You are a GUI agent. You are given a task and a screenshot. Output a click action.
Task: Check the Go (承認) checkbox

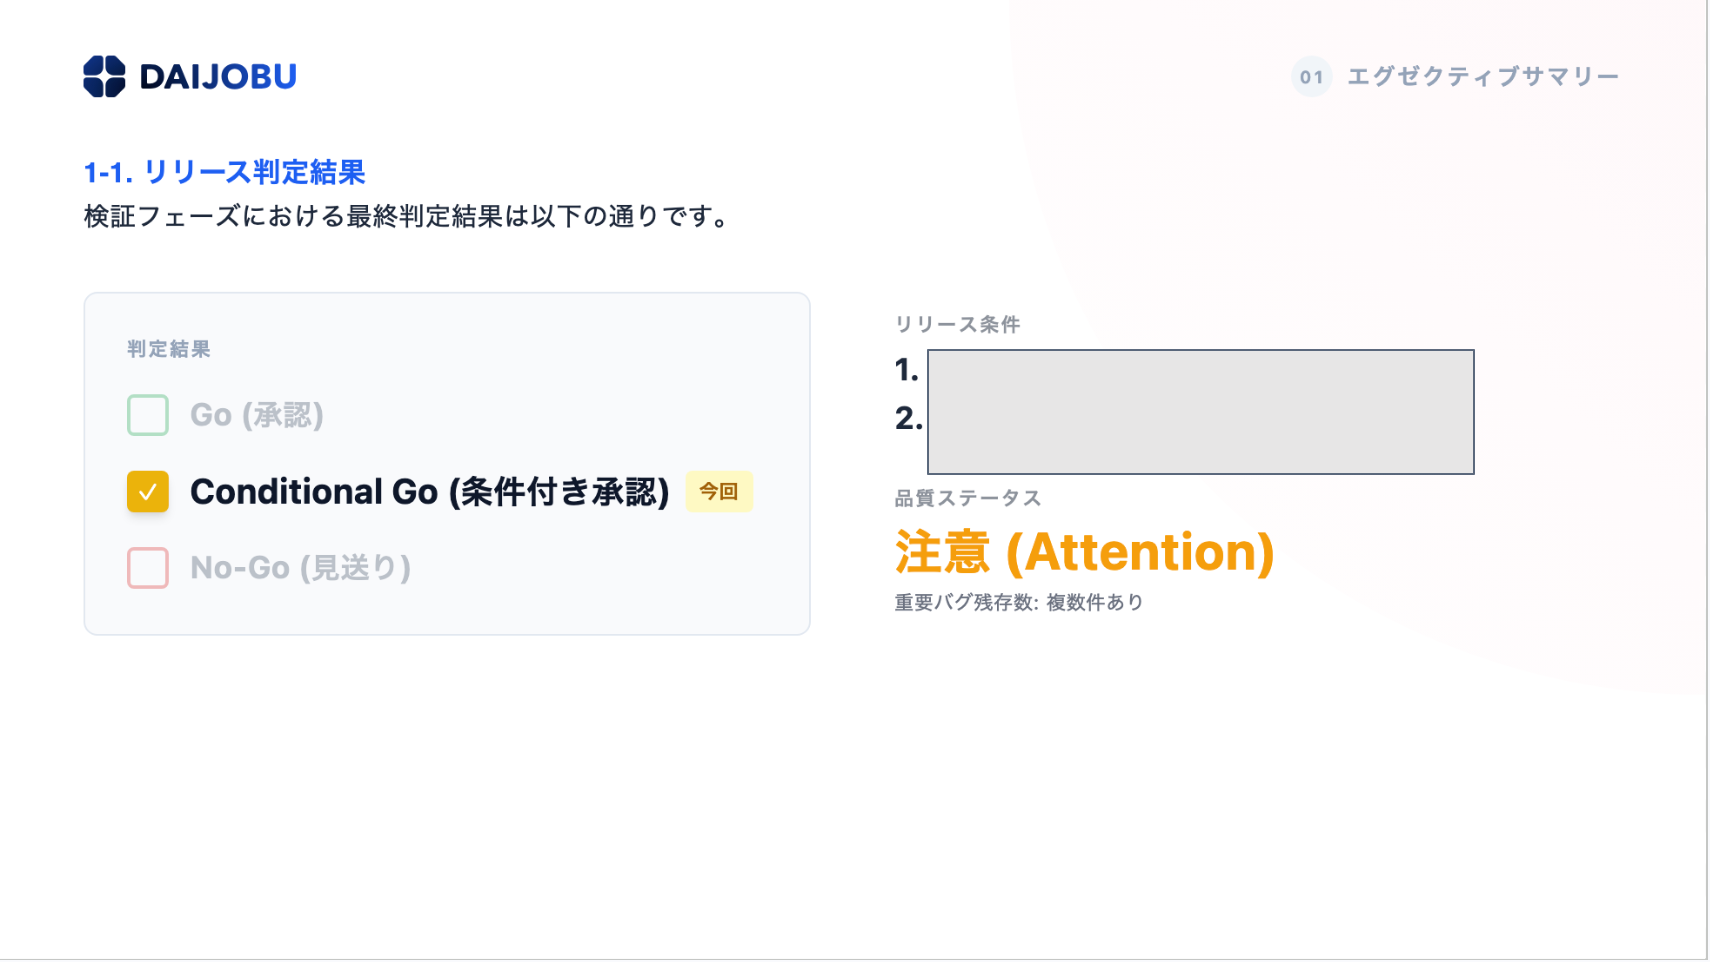[x=148, y=415]
